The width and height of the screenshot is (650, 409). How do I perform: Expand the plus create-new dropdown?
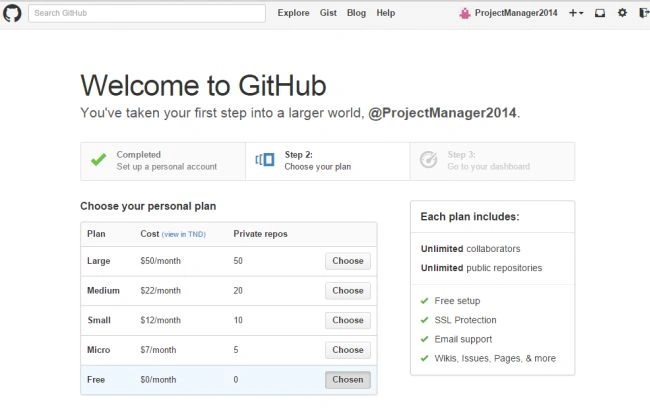pyautogui.click(x=576, y=13)
